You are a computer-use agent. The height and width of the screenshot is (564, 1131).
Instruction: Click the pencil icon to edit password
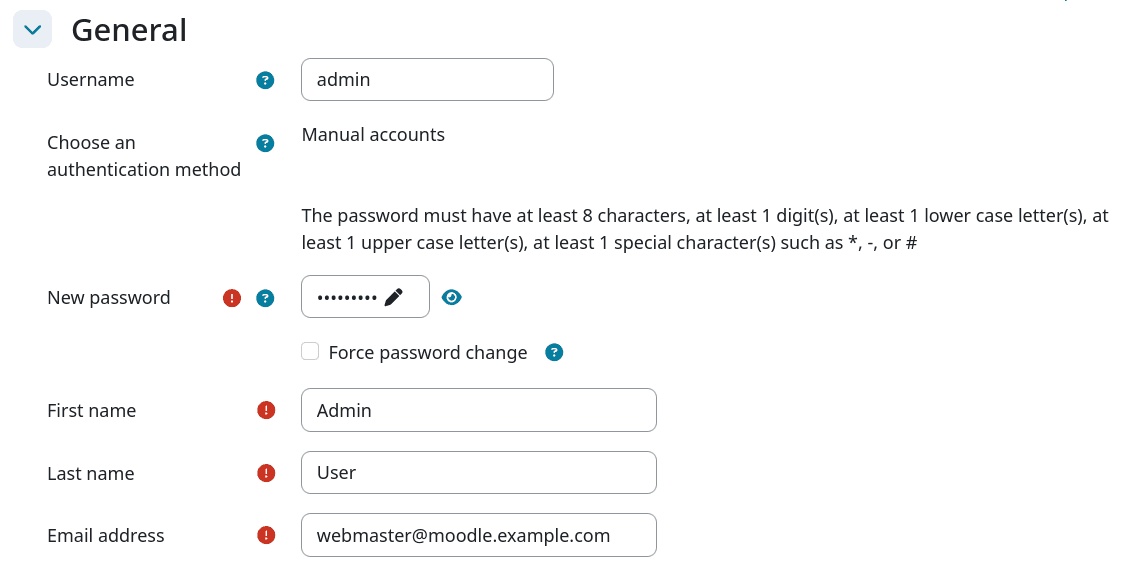[394, 297]
